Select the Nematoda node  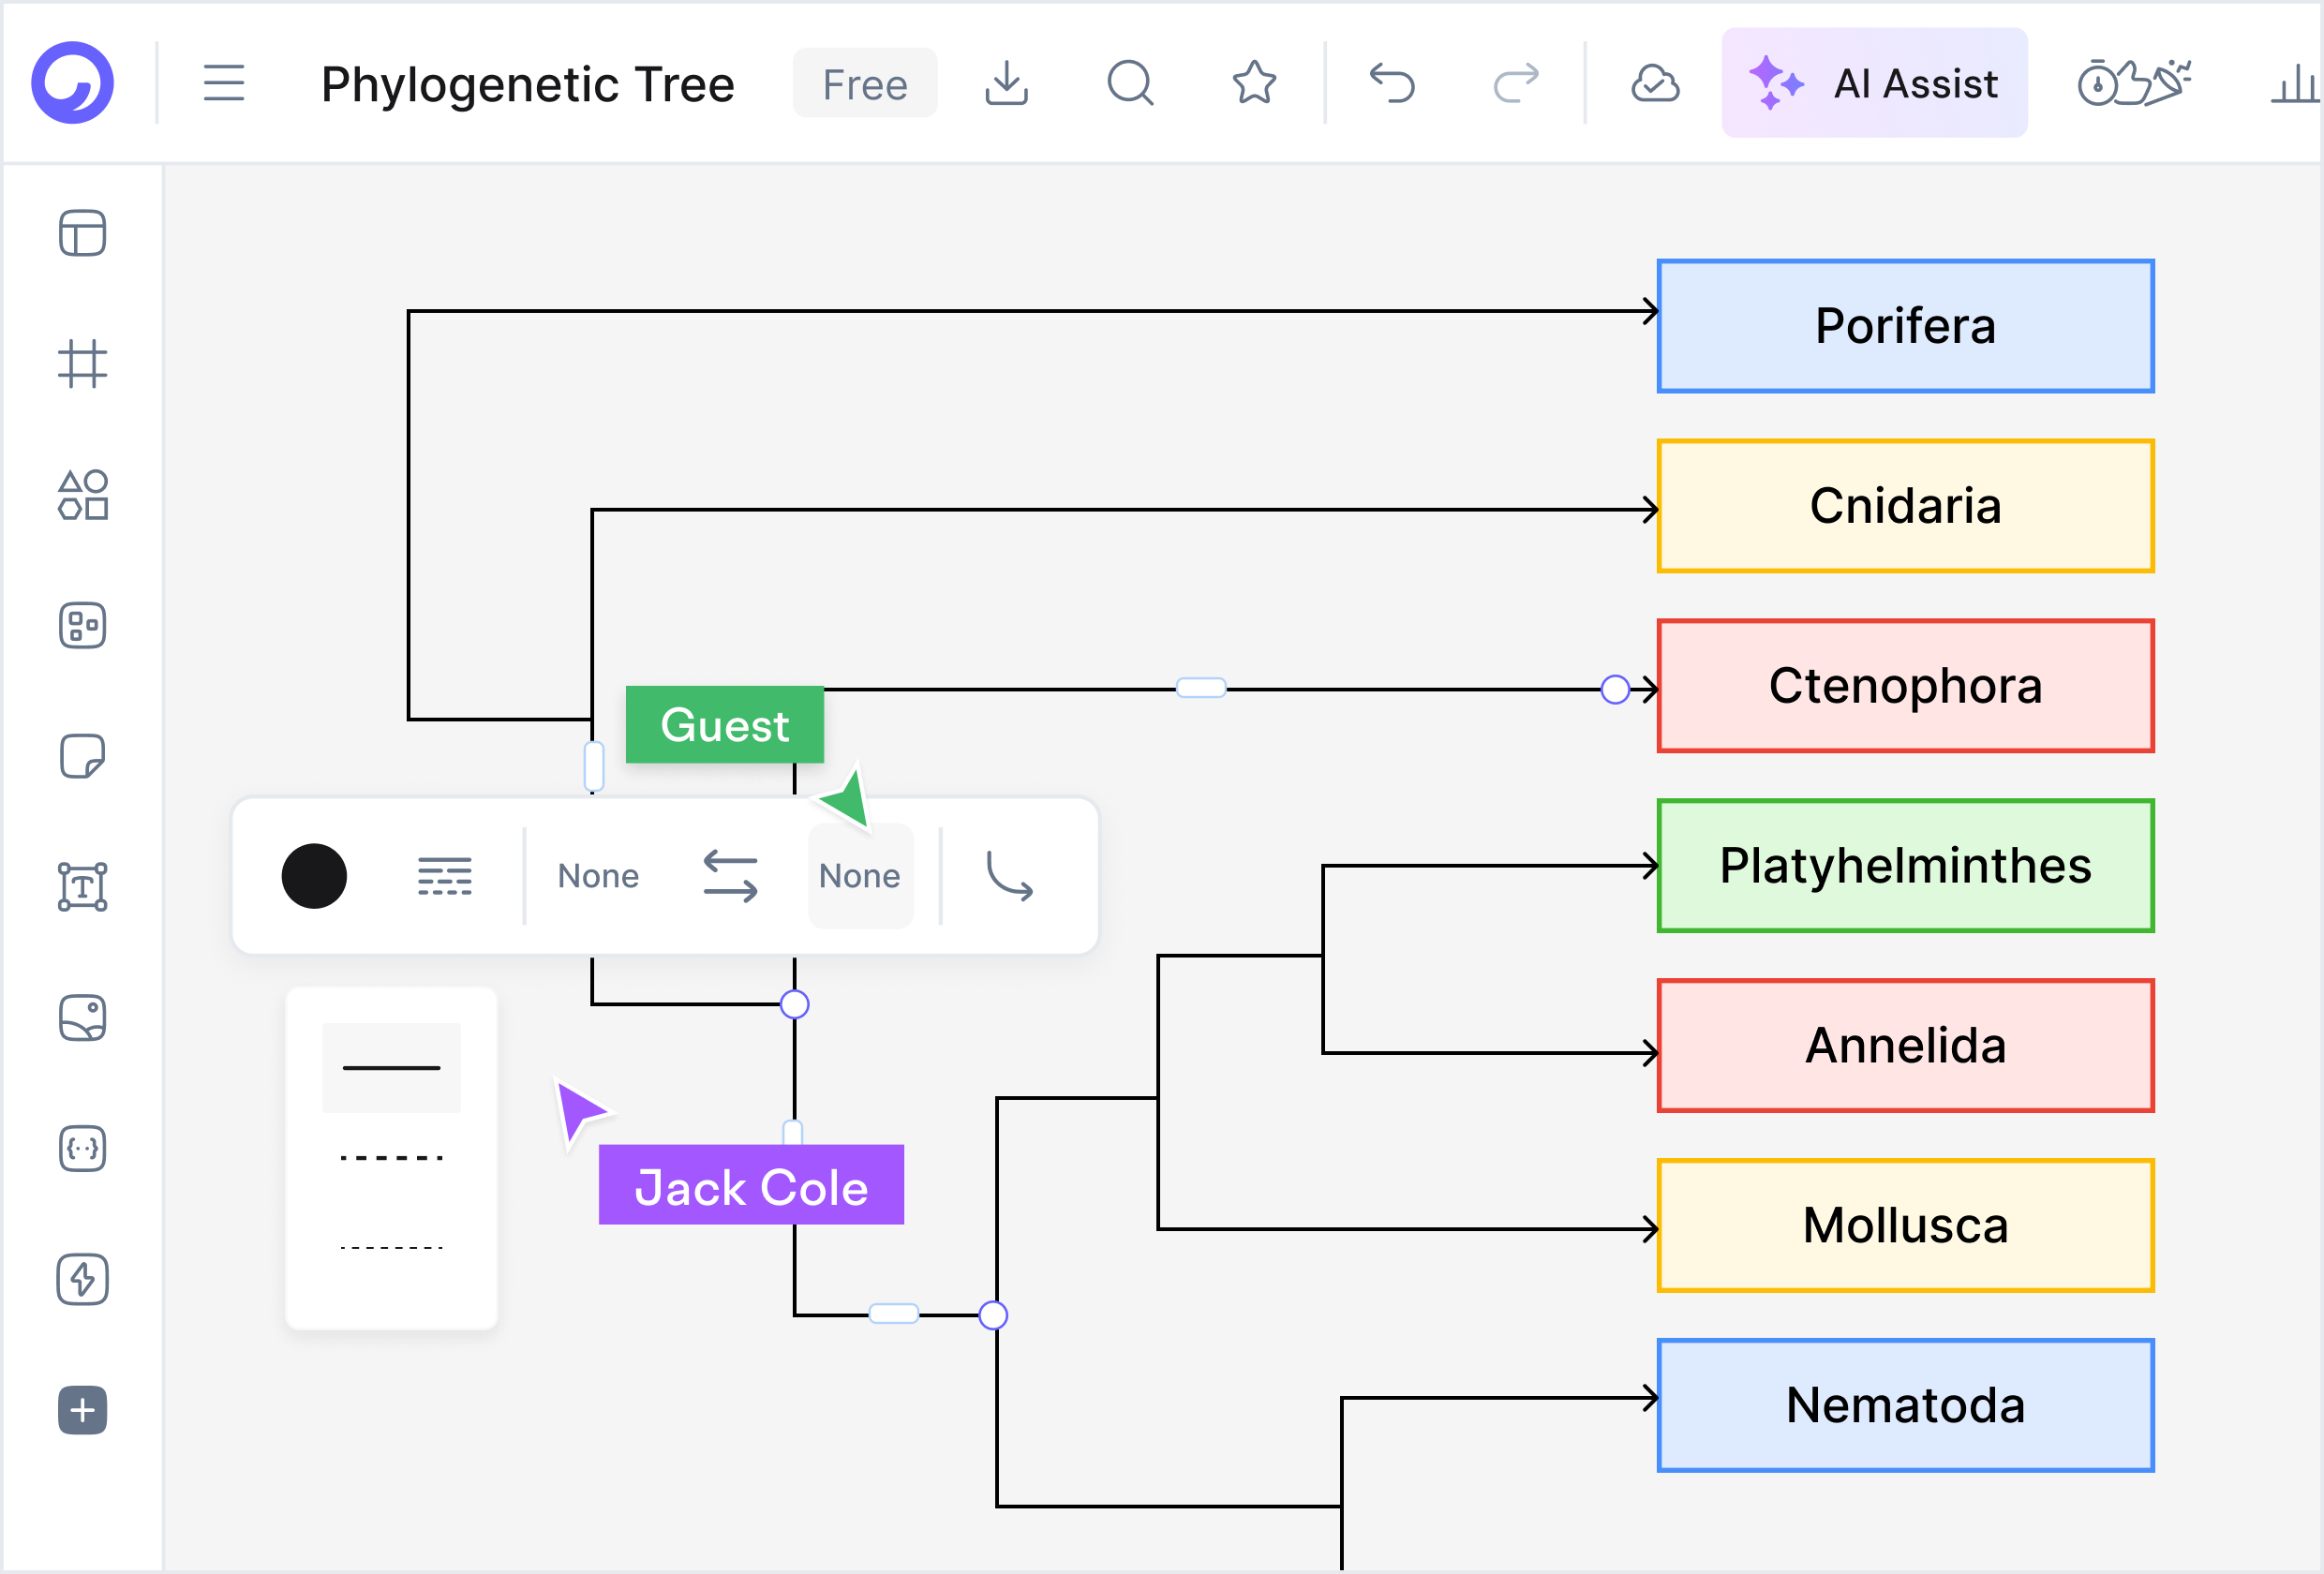1905,1406
